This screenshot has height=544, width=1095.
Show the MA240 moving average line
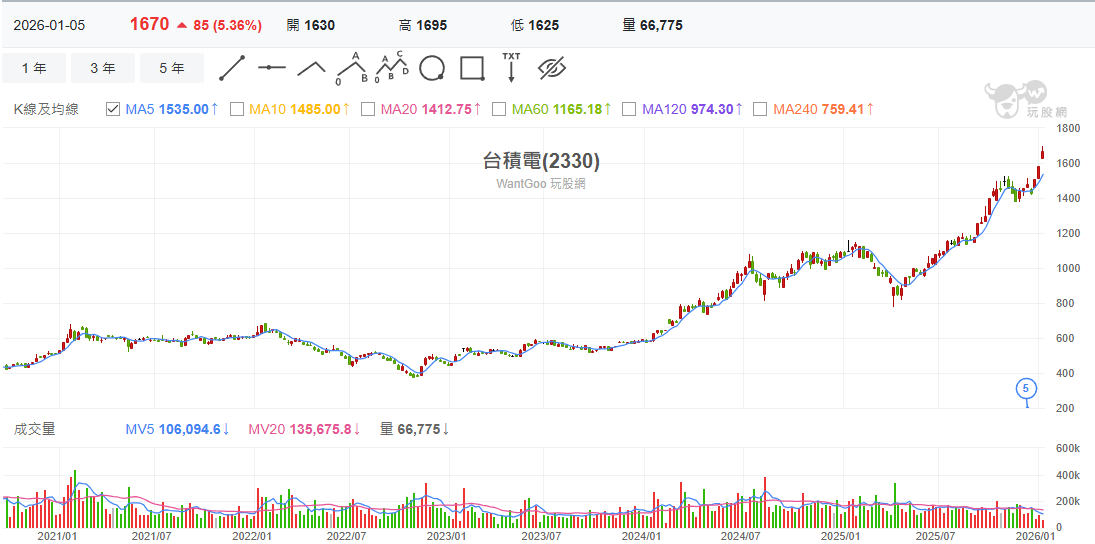point(760,109)
